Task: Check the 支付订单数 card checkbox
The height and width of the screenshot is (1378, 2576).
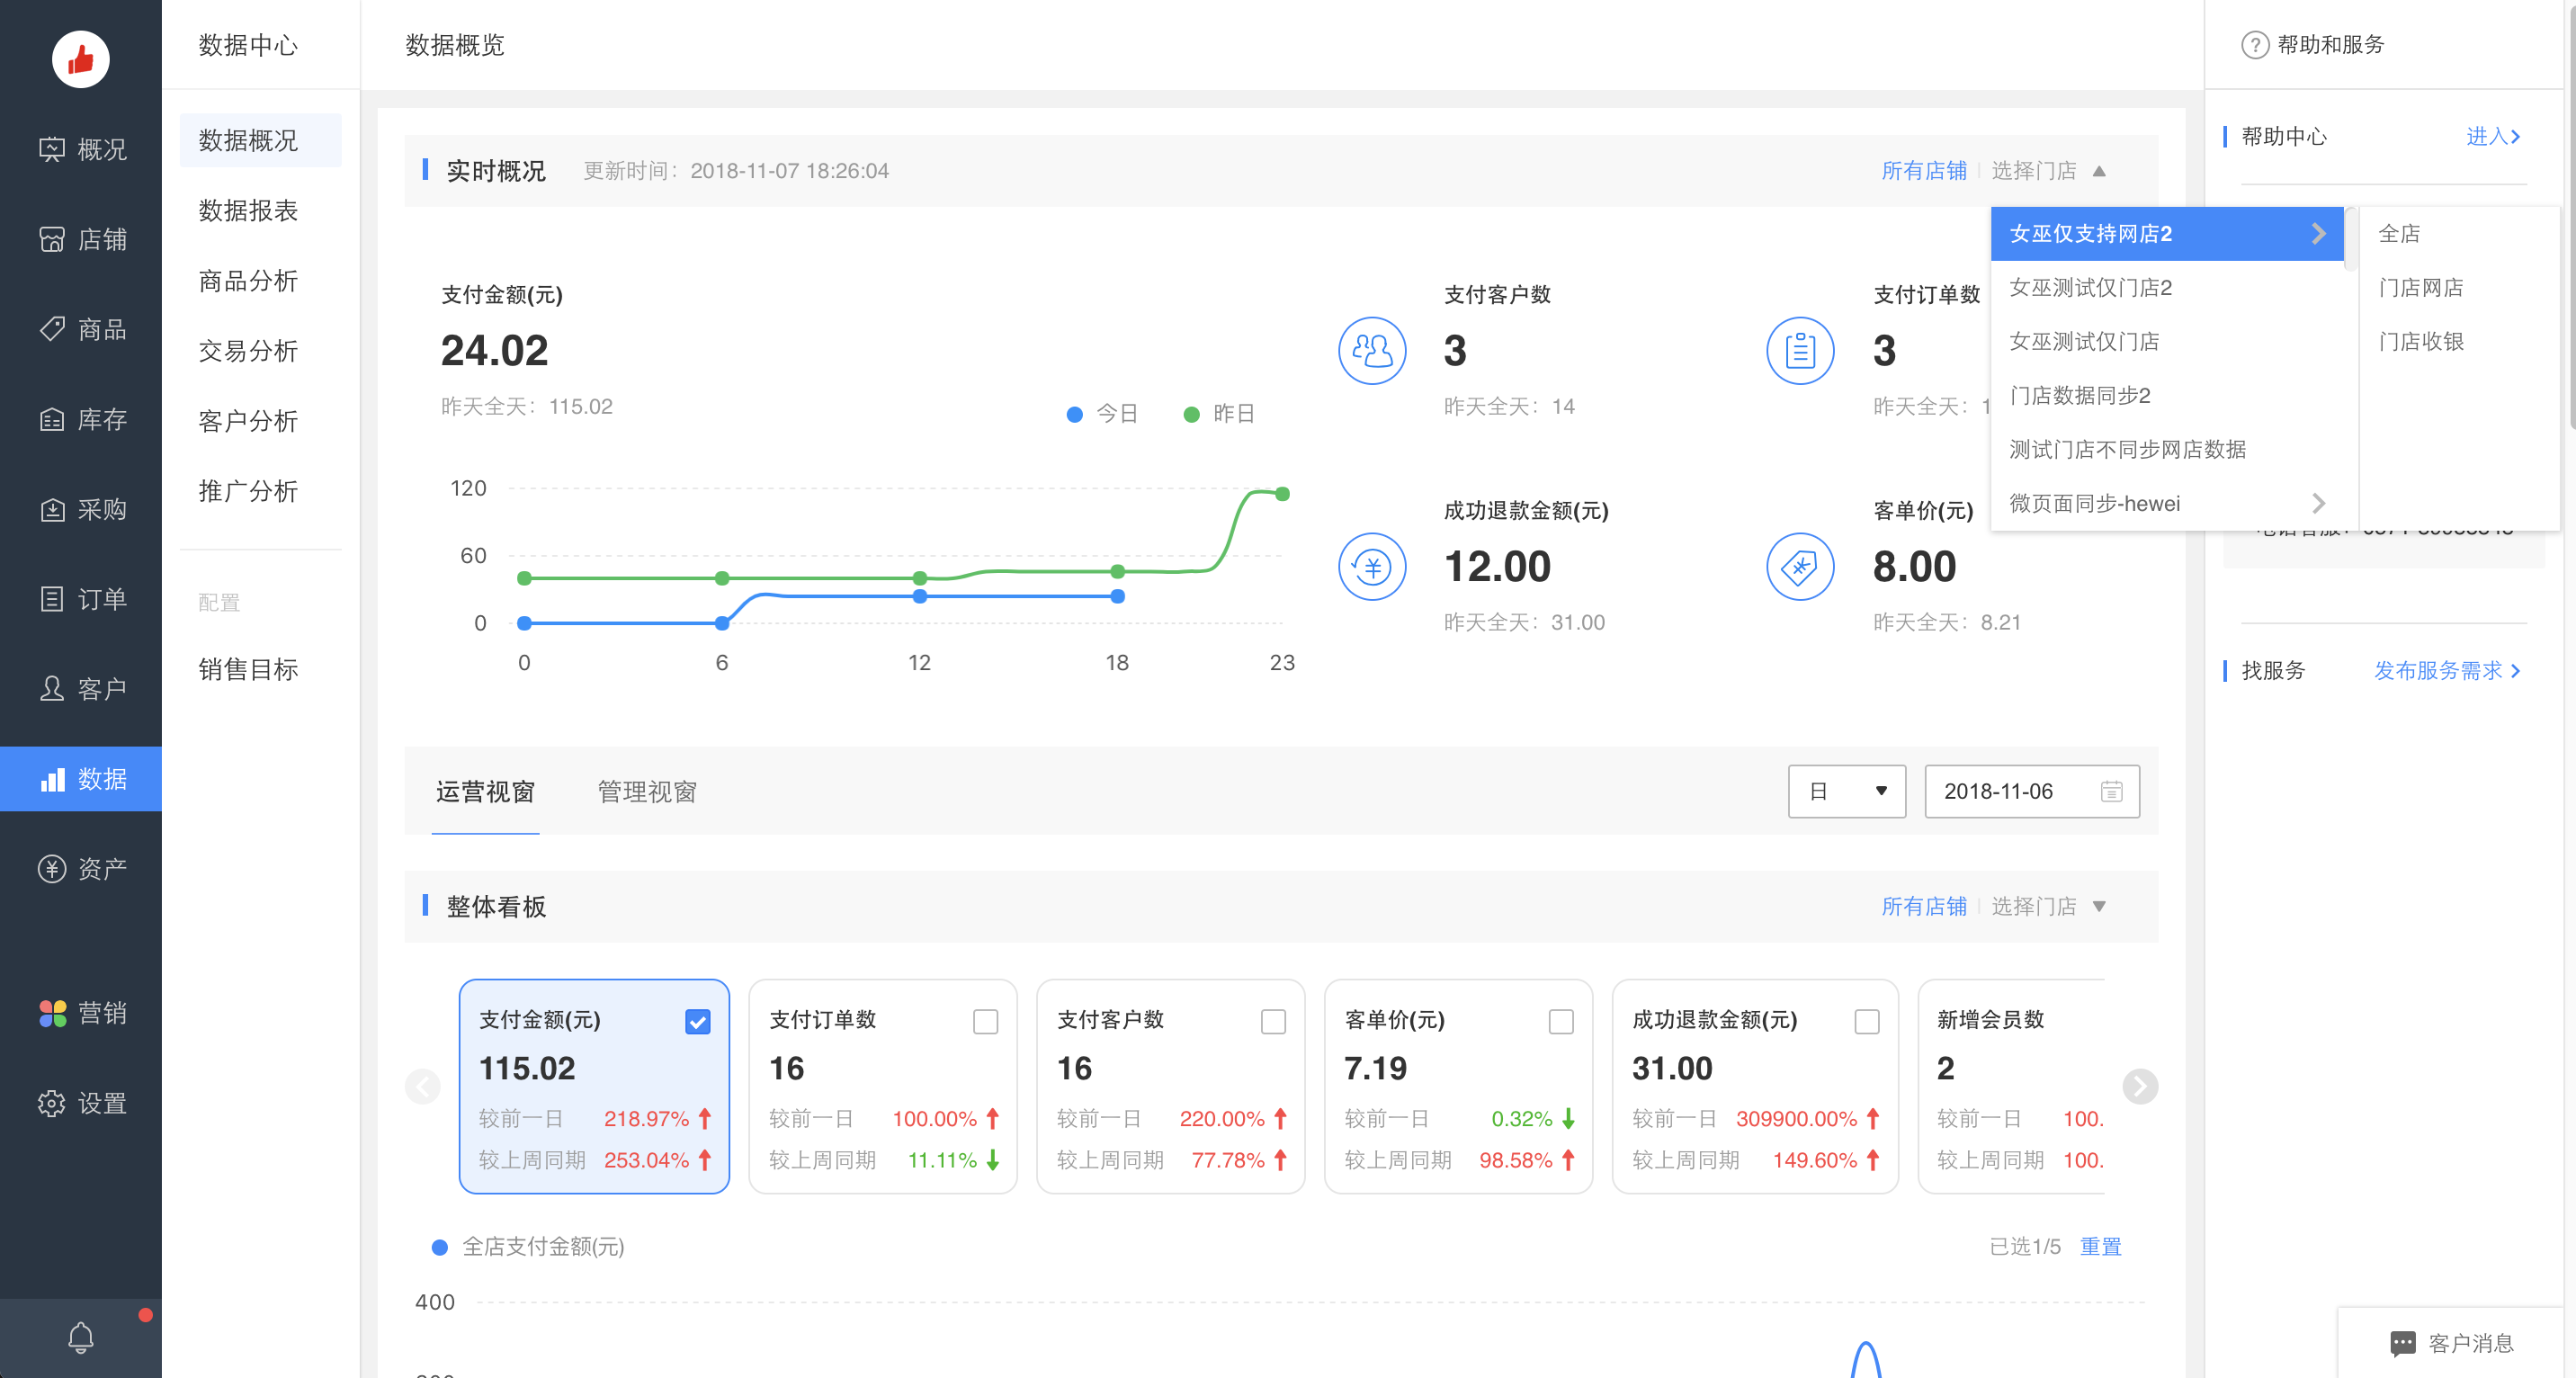Action: point(985,1021)
